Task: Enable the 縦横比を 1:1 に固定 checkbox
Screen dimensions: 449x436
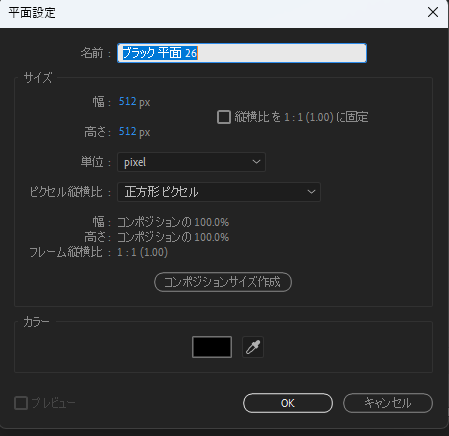Action: click(x=224, y=117)
